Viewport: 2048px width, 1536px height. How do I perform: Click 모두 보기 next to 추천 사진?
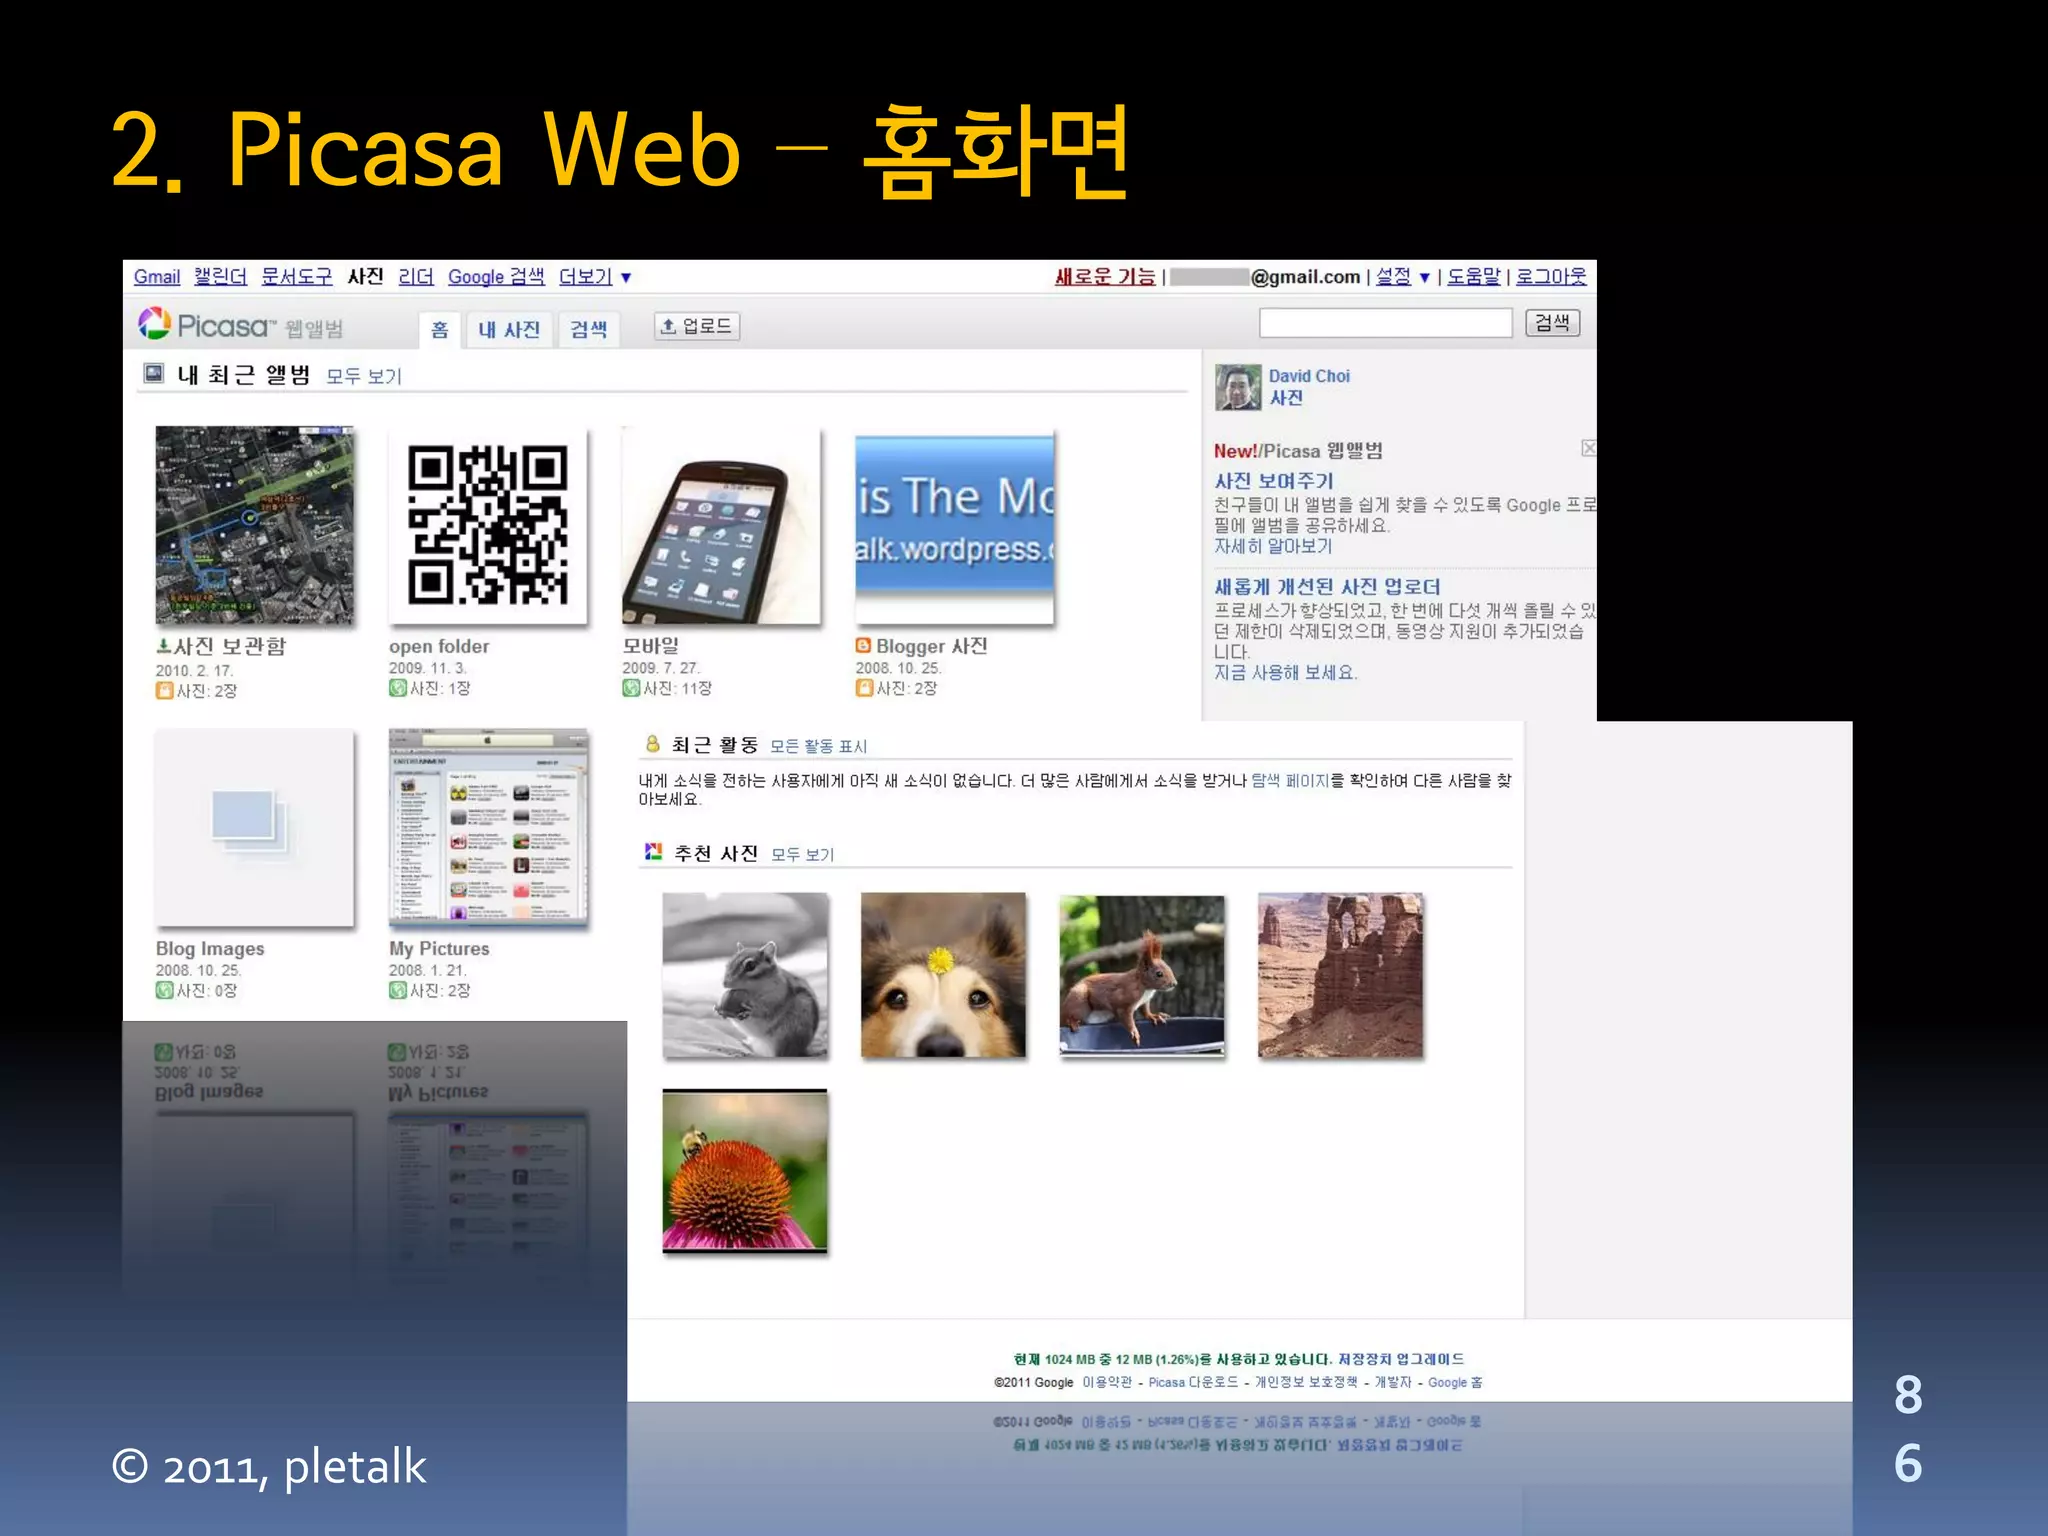click(x=802, y=854)
